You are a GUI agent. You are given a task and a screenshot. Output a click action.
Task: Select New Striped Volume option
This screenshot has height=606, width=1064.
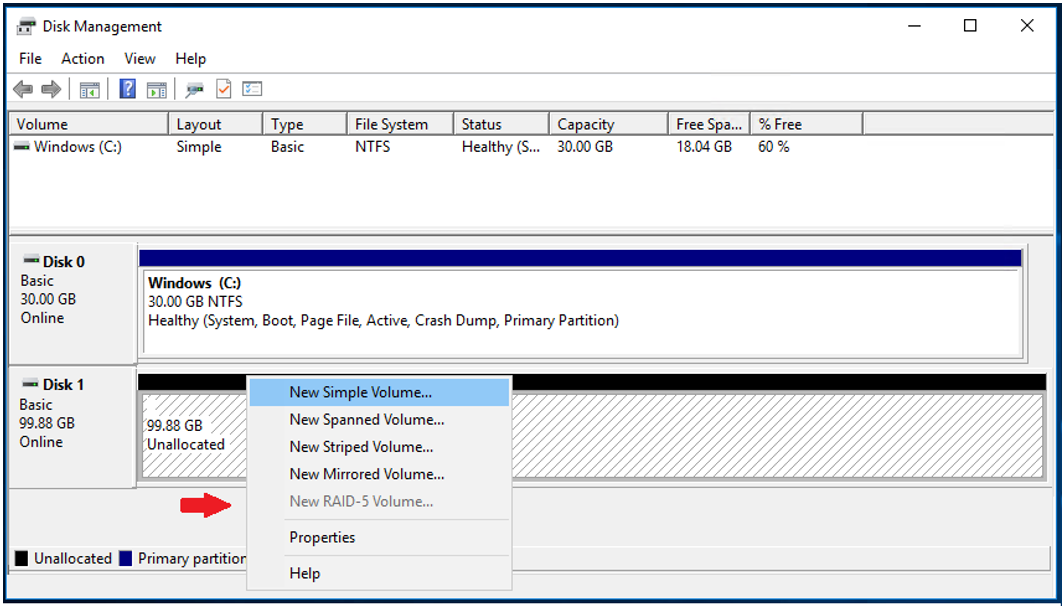[361, 447]
